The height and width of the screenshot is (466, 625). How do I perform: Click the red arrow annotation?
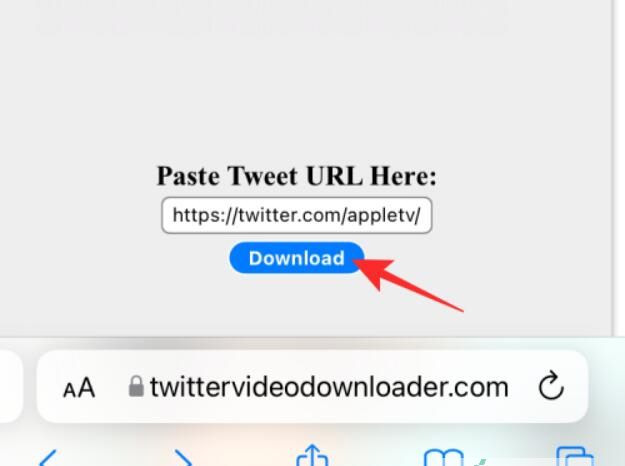(407, 282)
